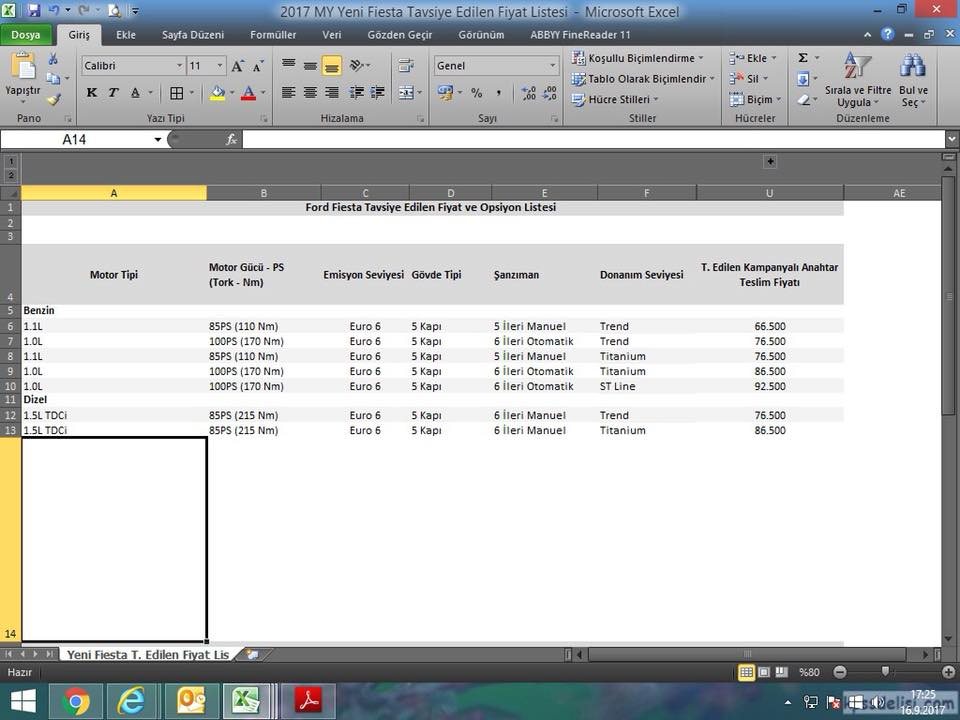Switch to the Gözden Geçir tab
This screenshot has height=720, width=960.
[x=400, y=35]
